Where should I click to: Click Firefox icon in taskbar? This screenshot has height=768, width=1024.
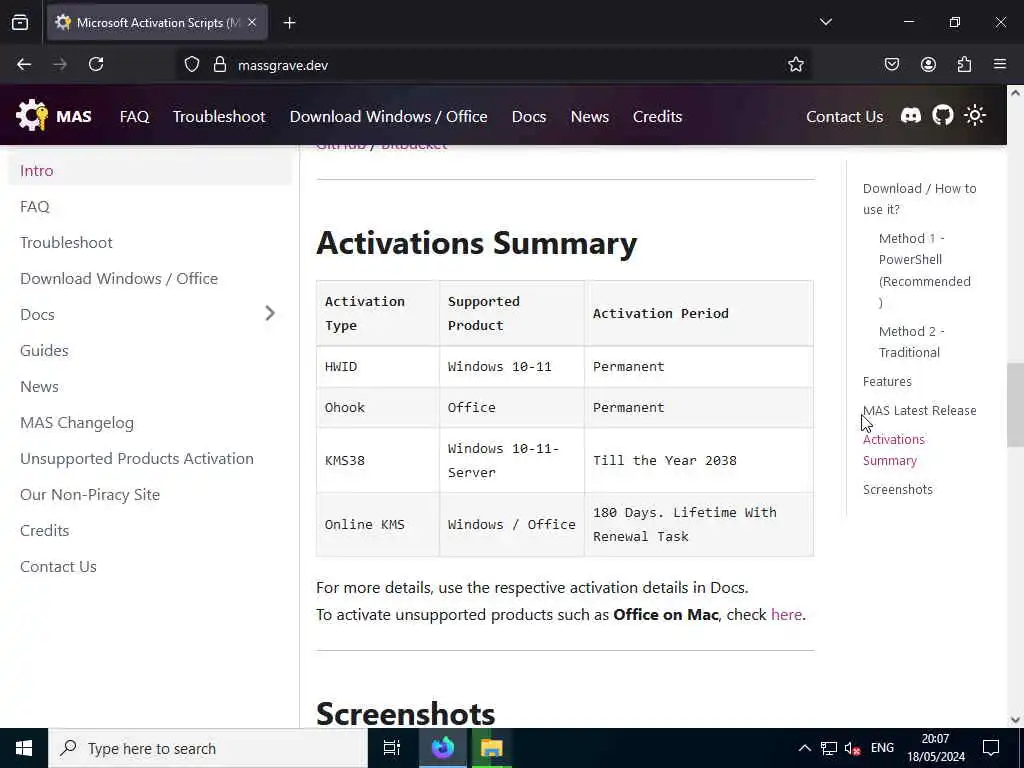pos(443,748)
